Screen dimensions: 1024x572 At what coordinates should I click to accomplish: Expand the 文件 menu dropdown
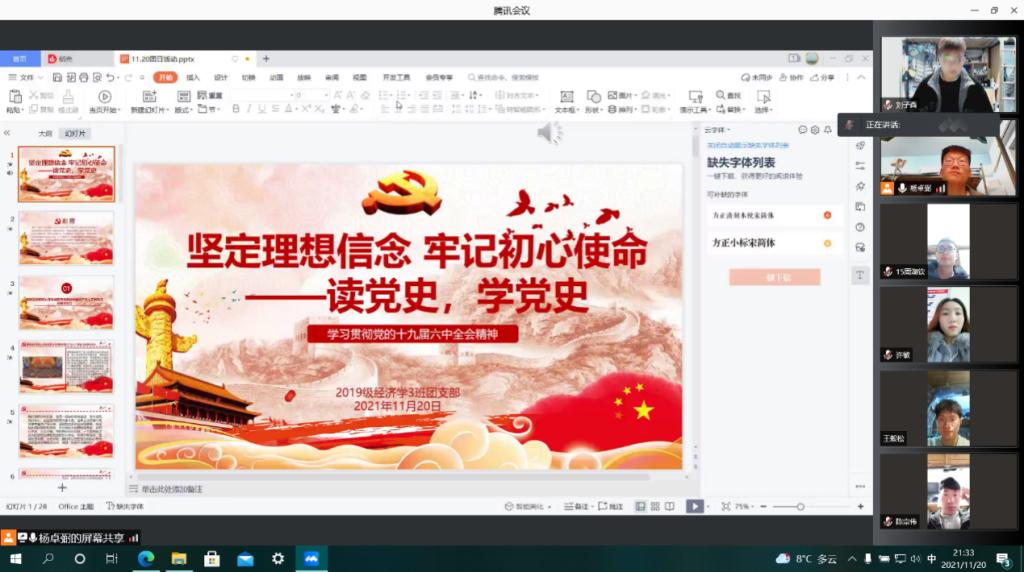[x=39, y=77]
